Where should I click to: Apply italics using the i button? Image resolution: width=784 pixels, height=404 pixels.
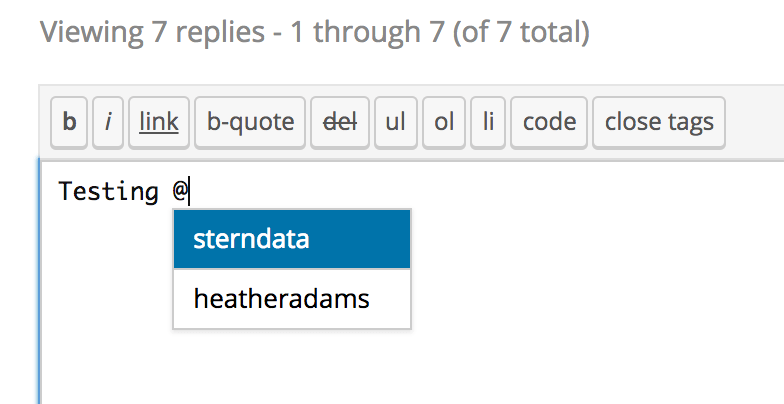(x=108, y=122)
